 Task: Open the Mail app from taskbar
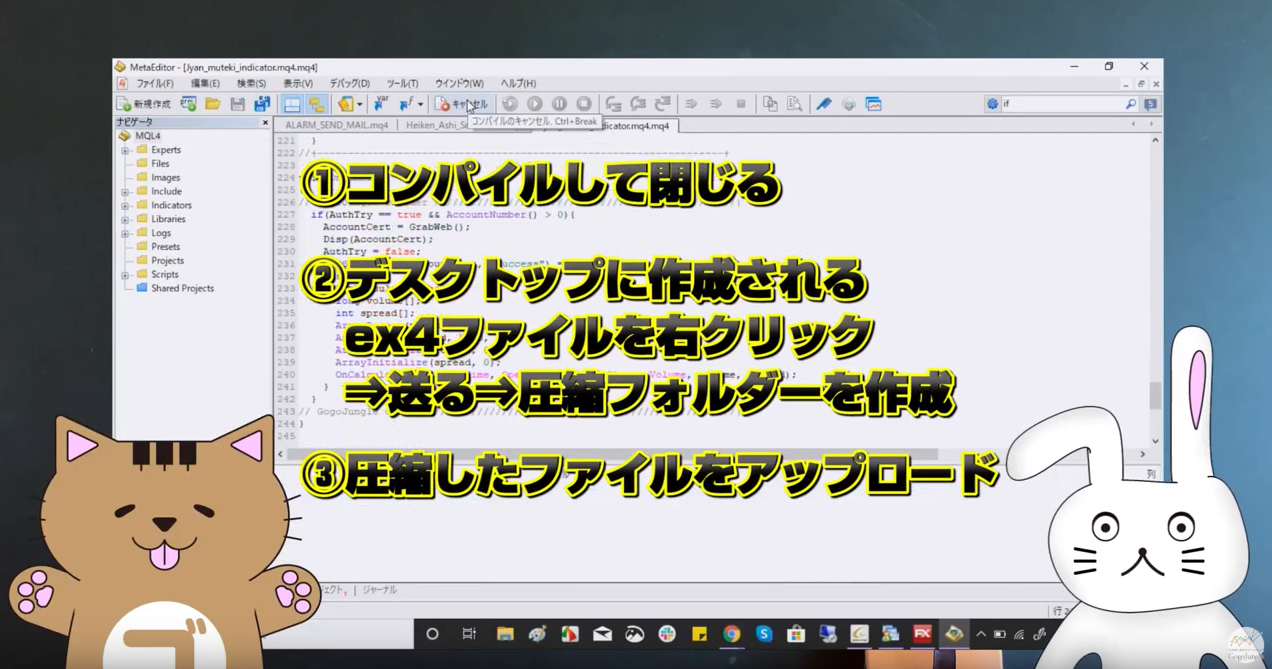602,634
